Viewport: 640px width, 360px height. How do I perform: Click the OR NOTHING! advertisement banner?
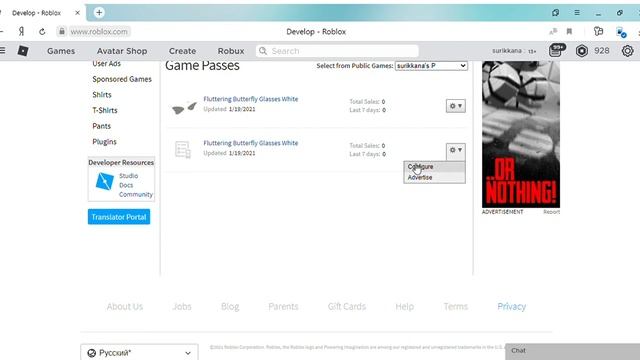(x=521, y=134)
